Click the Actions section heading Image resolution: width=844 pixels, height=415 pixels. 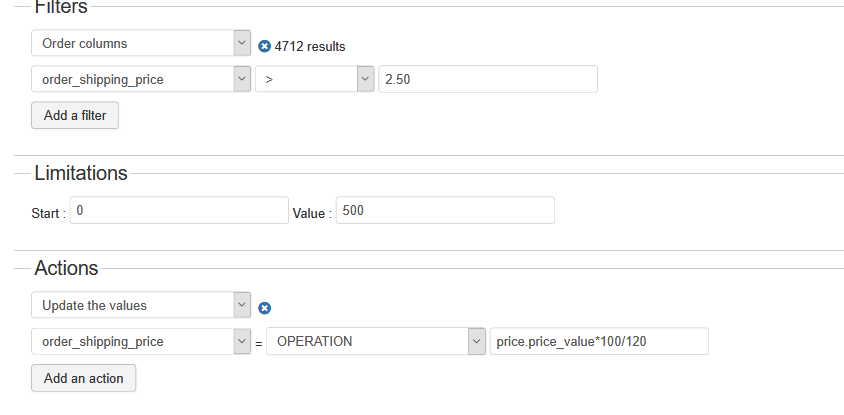[x=66, y=268]
